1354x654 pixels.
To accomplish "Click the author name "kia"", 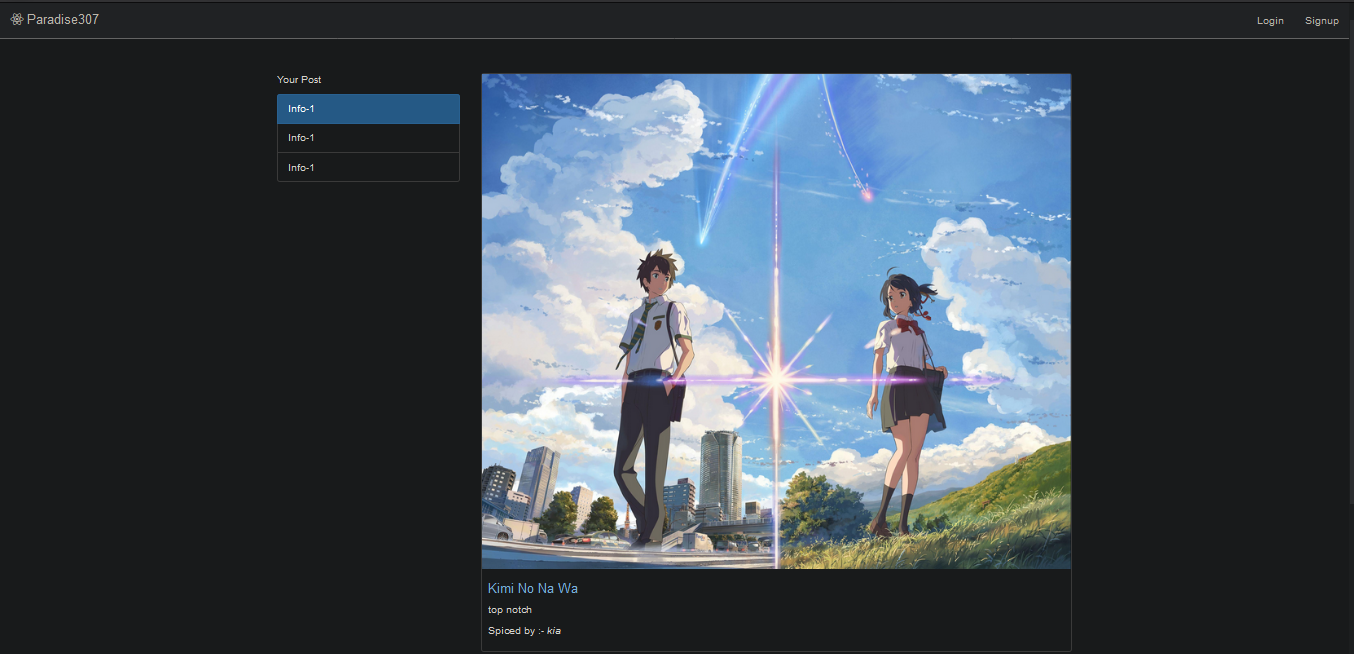I will [554, 631].
